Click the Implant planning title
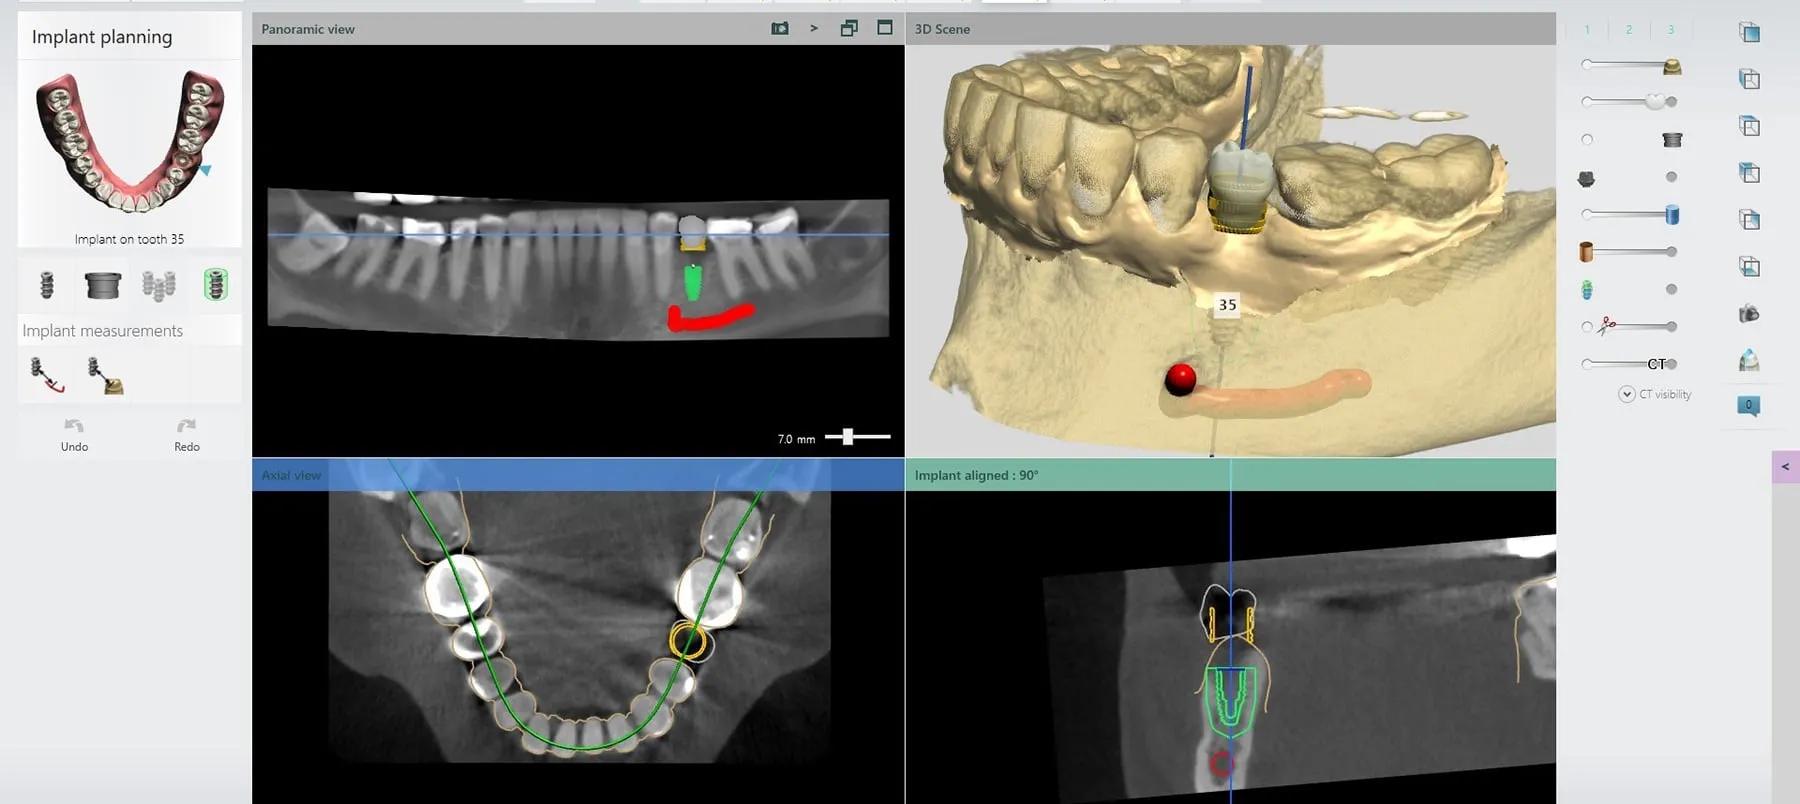Image resolution: width=1800 pixels, height=804 pixels. pos(102,37)
